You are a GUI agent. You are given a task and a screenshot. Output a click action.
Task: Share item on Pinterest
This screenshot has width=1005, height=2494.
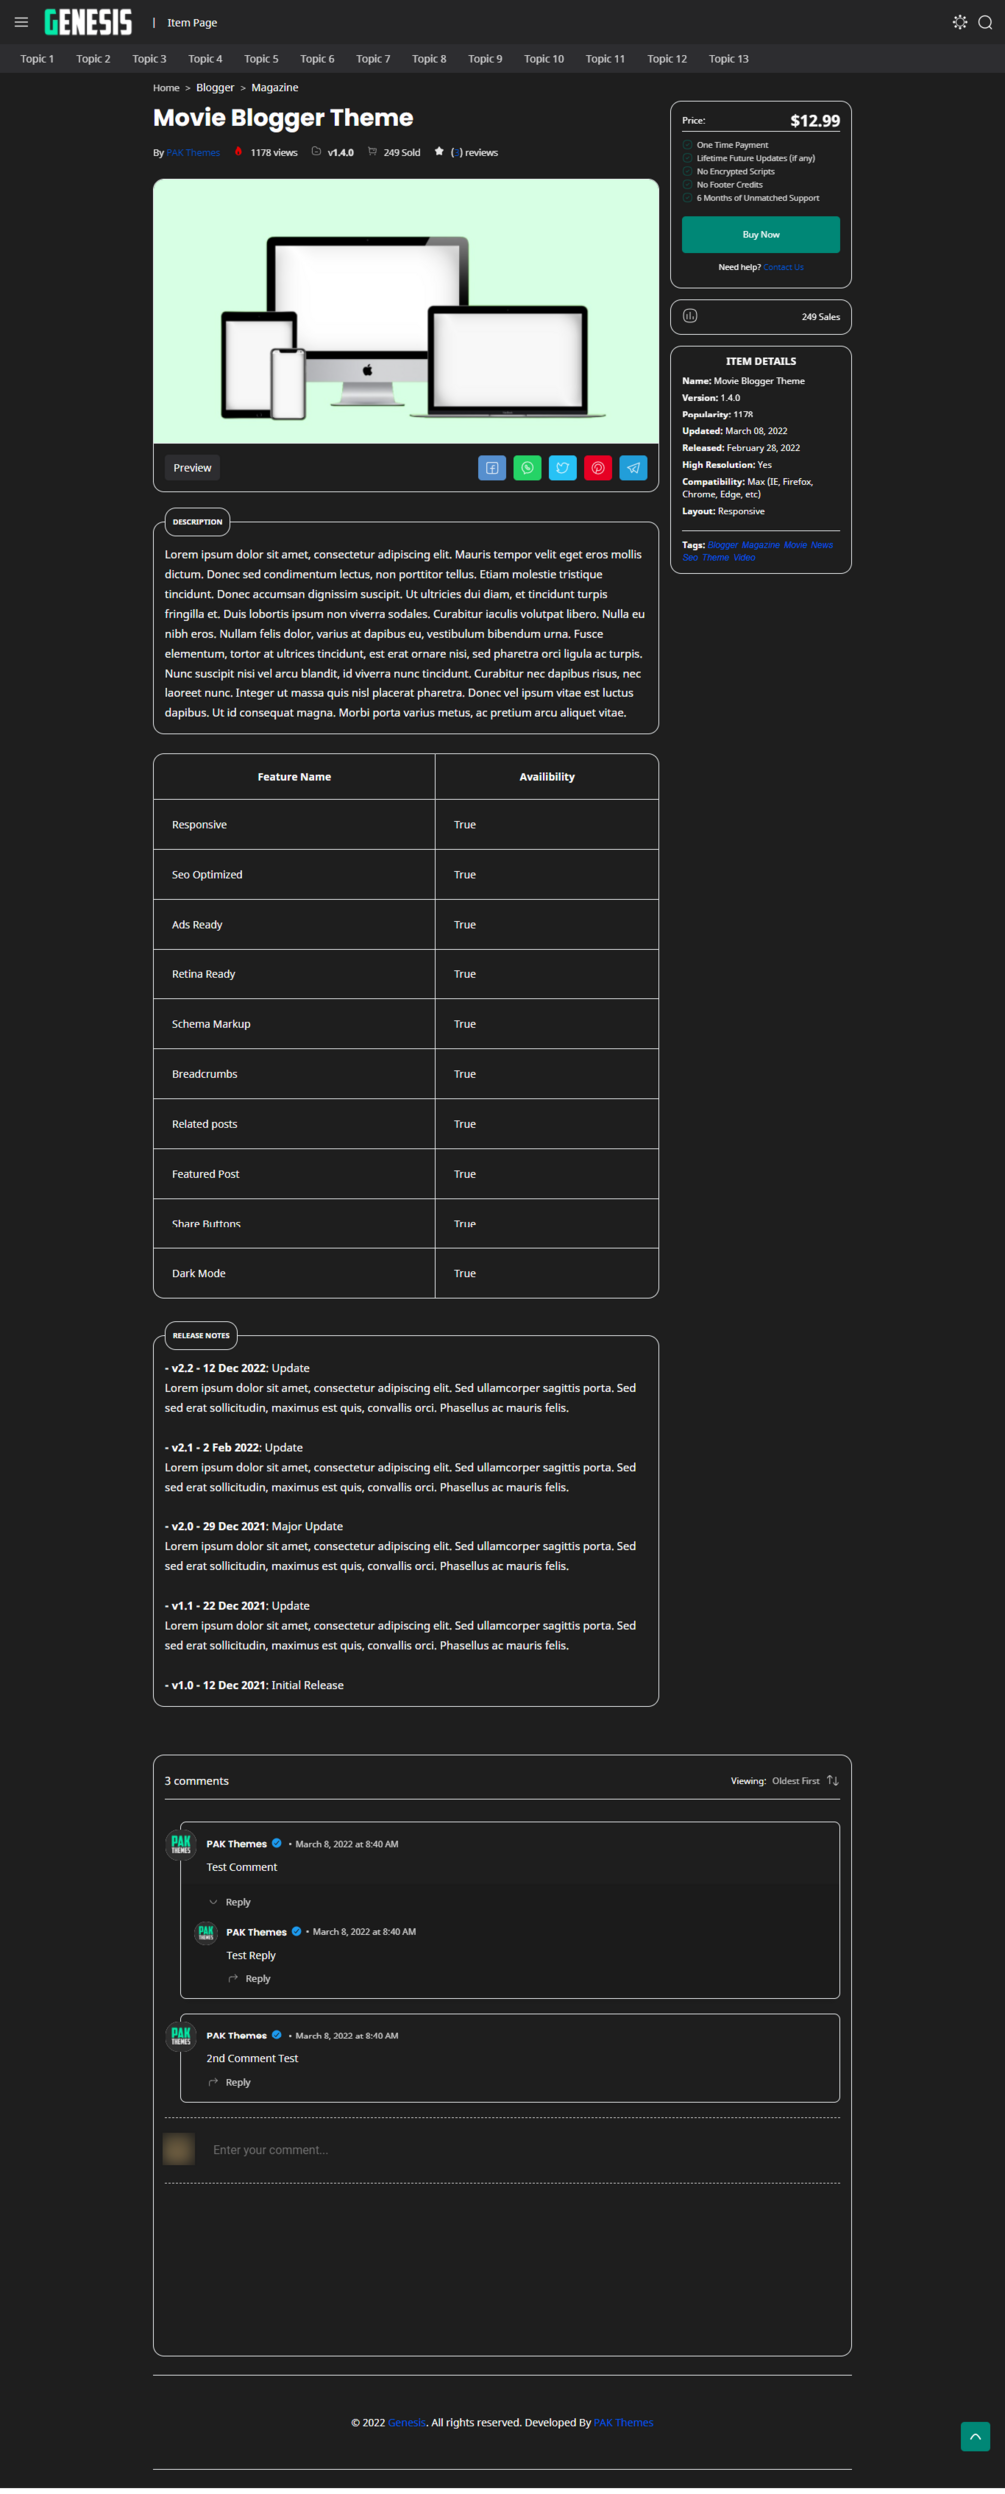pyautogui.click(x=598, y=468)
